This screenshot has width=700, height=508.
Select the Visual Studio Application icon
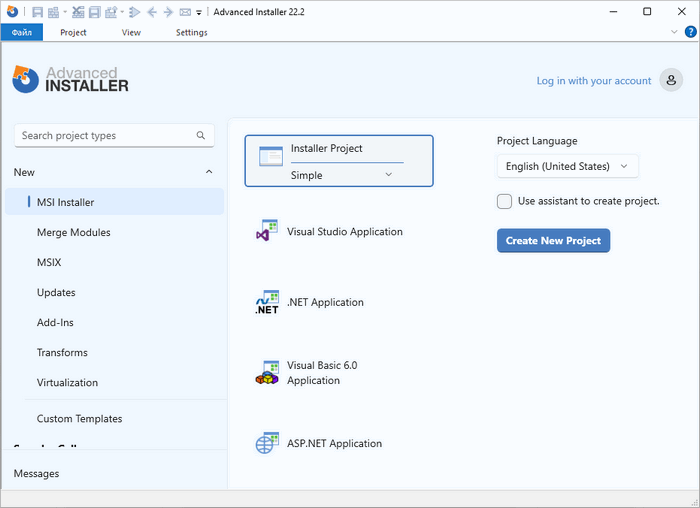[x=267, y=232]
